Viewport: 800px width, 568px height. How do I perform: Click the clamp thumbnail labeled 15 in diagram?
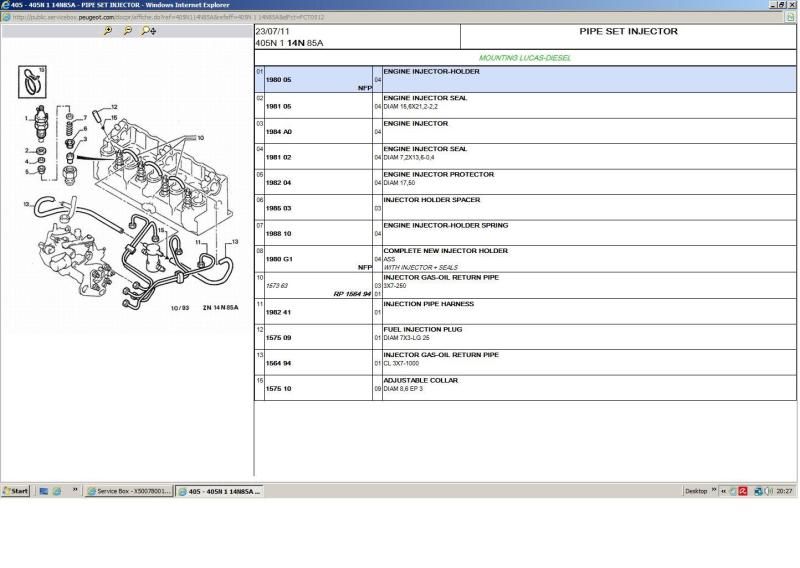tap(32, 82)
